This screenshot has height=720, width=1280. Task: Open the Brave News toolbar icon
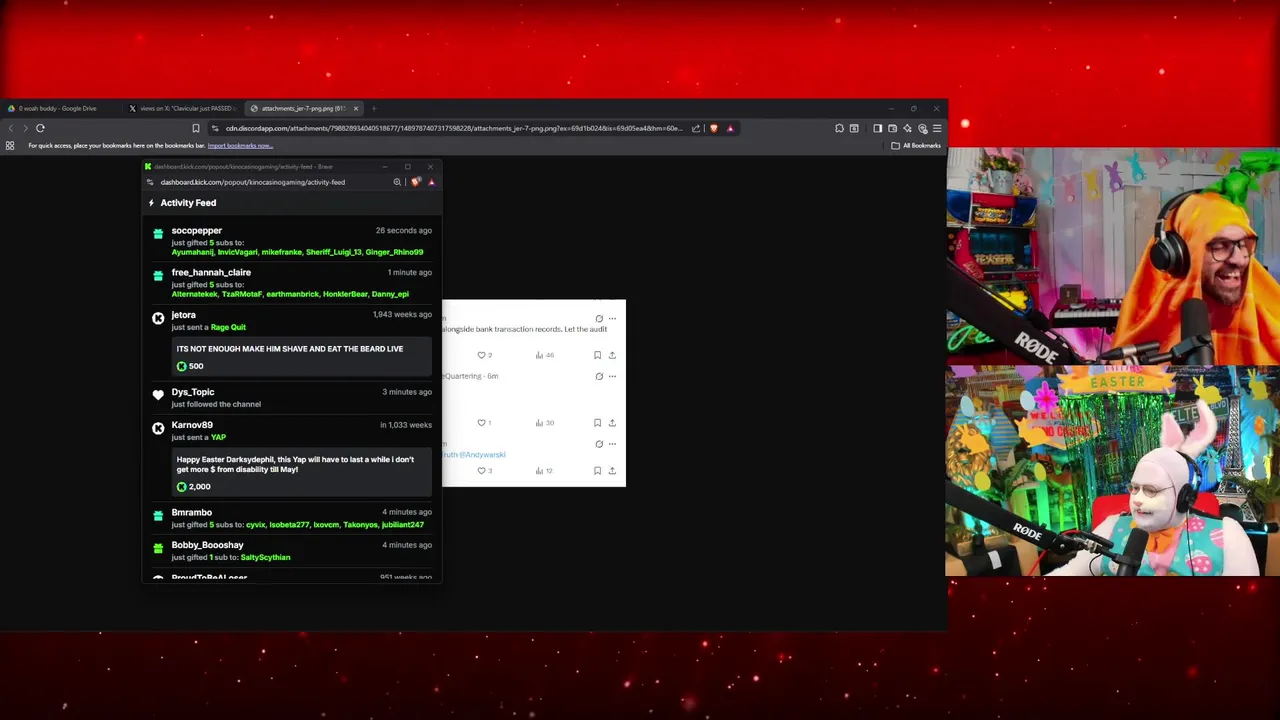tap(854, 128)
